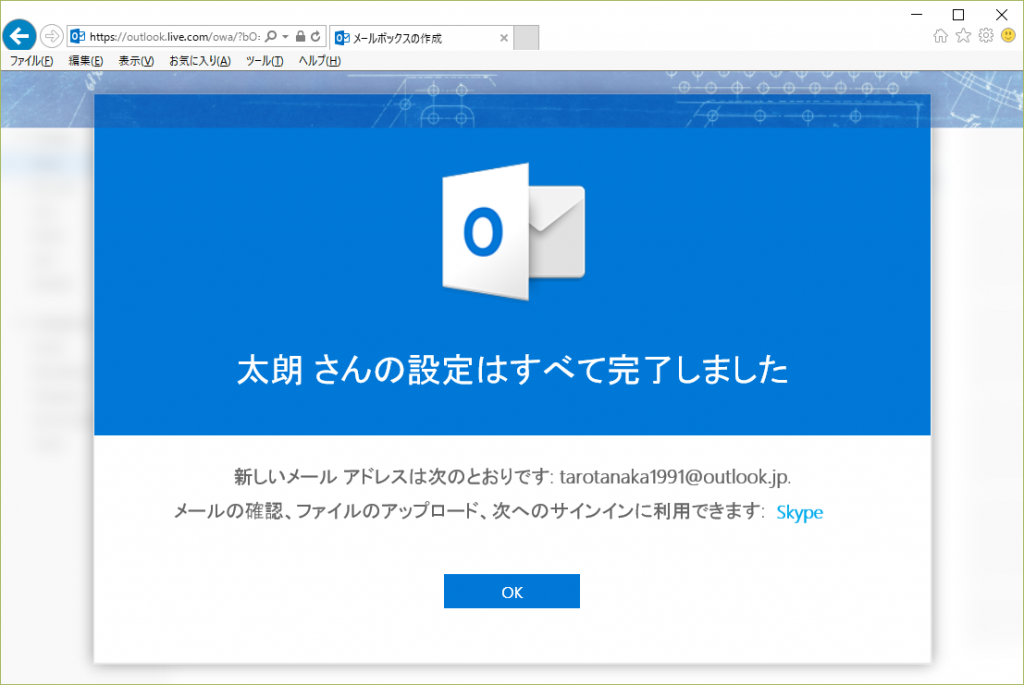Click the Outlook envelope logo in dialog
The width and height of the screenshot is (1024, 685).
513,231
